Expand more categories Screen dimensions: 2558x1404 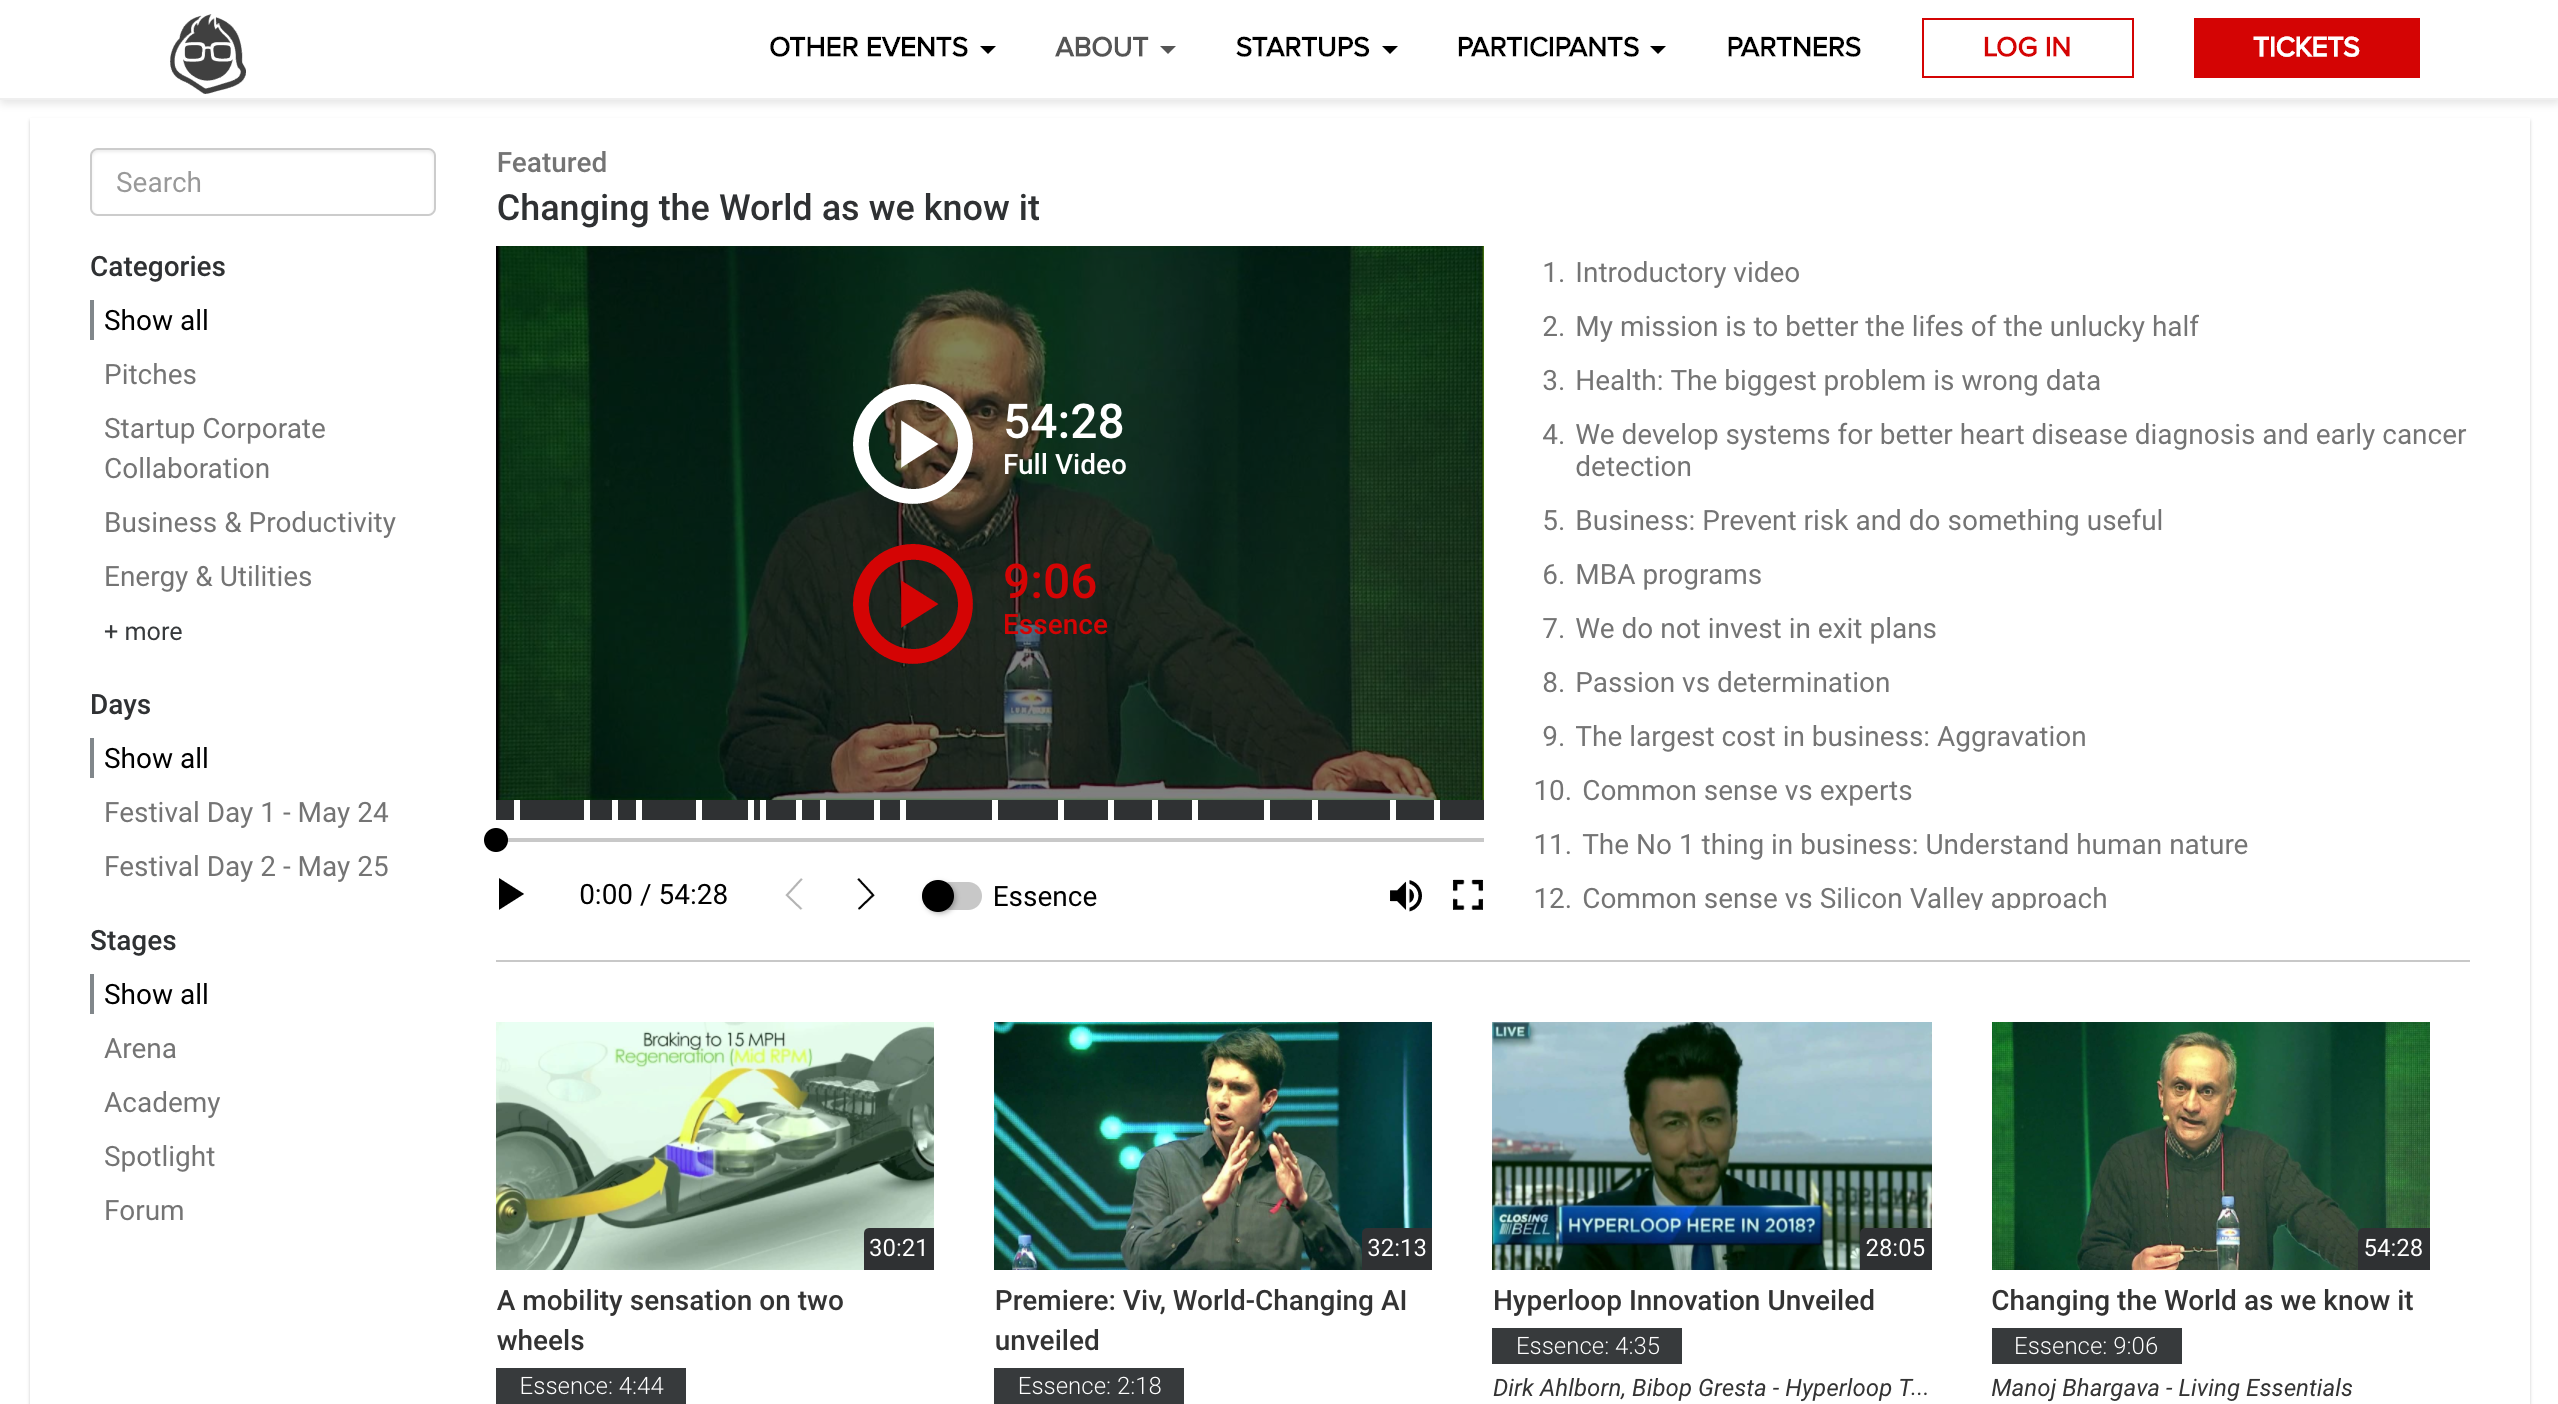coord(143,631)
